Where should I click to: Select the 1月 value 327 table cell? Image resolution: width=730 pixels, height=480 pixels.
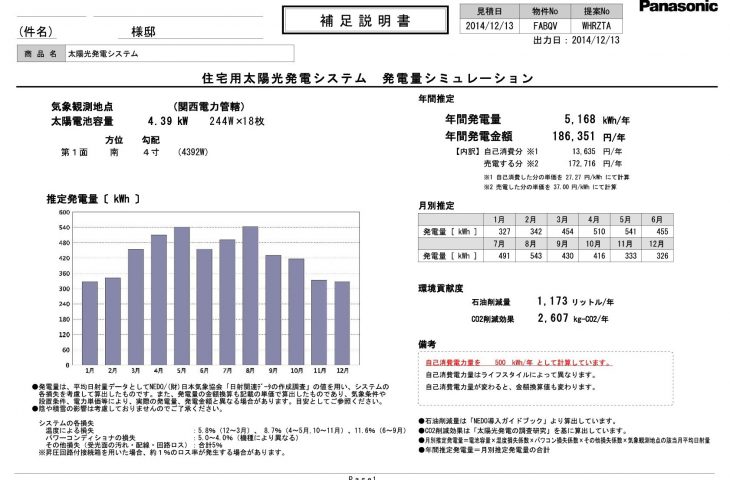pos(499,231)
